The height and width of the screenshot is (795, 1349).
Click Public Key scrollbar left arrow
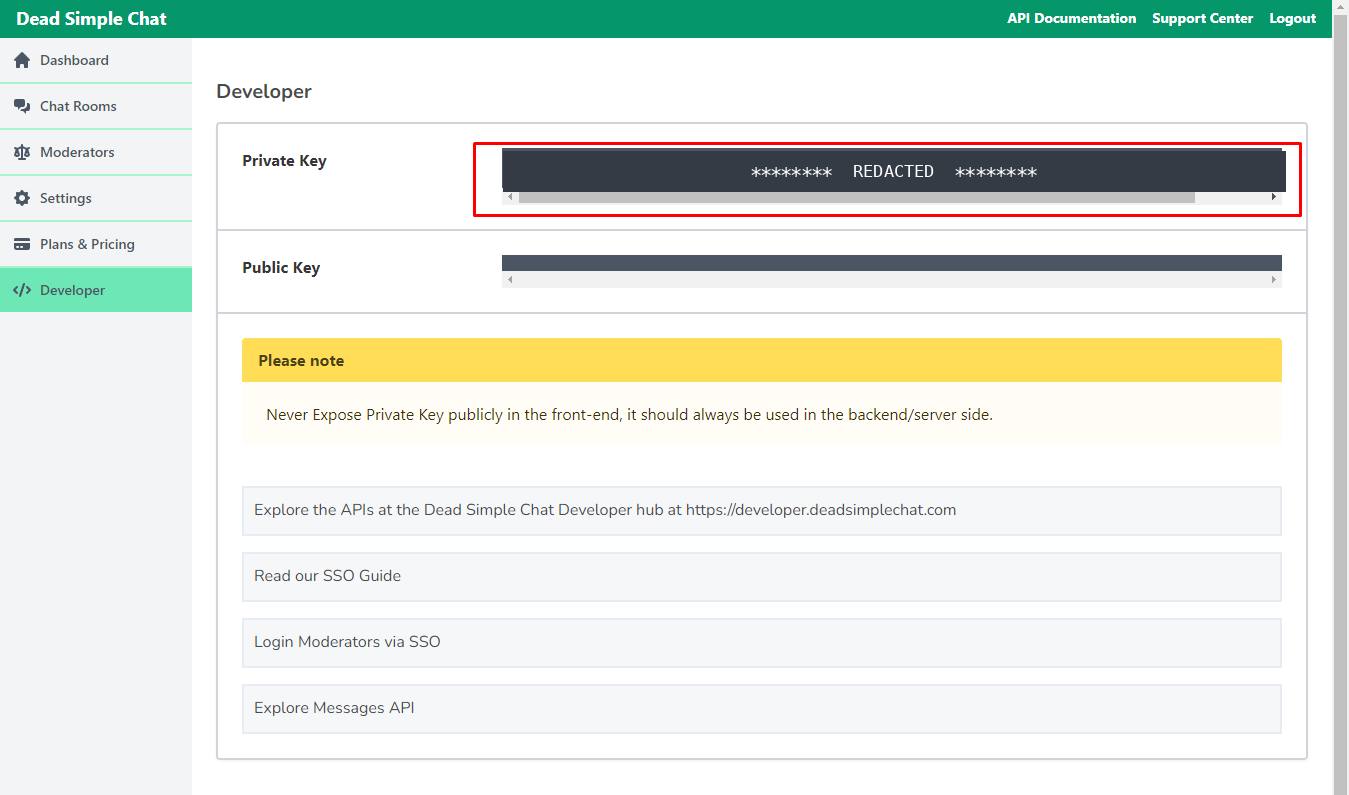point(510,280)
